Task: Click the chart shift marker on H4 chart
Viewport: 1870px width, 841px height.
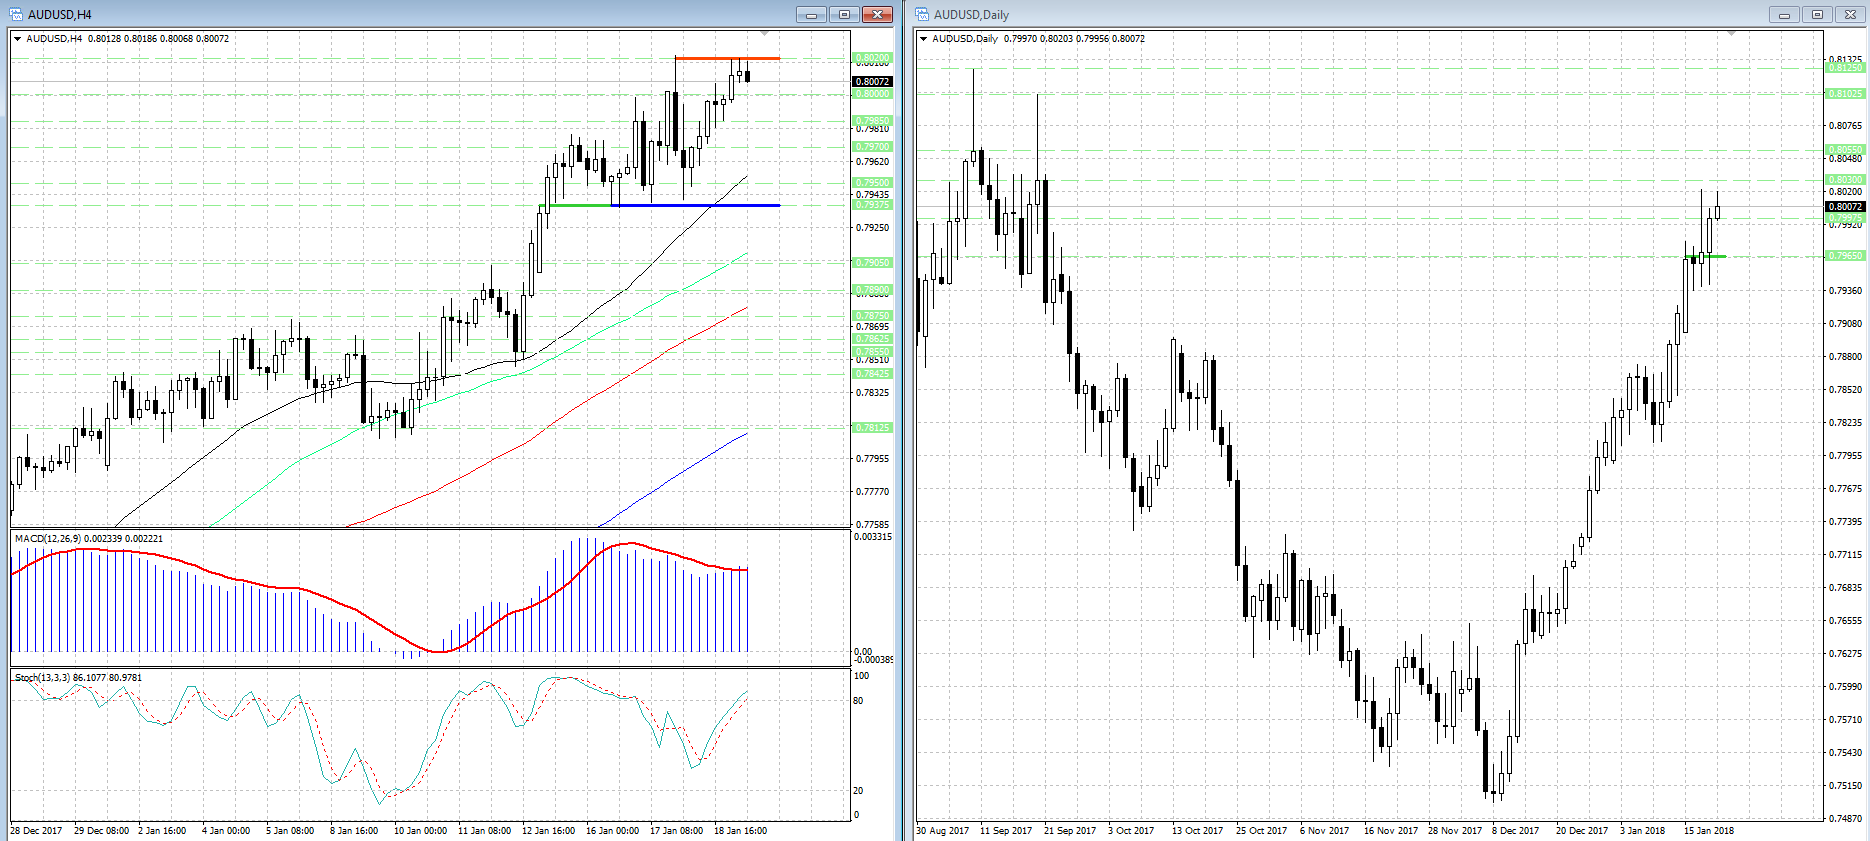Action: (x=764, y=34)
